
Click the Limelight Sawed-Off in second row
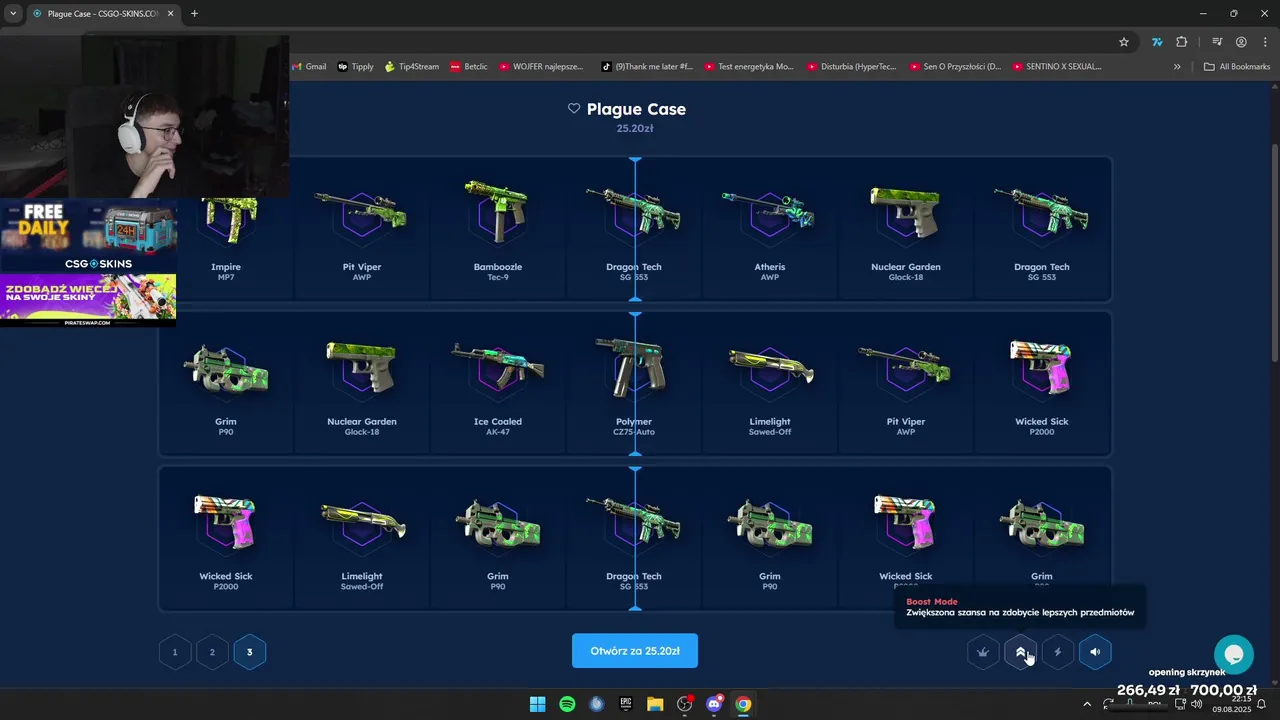(770, 385)
